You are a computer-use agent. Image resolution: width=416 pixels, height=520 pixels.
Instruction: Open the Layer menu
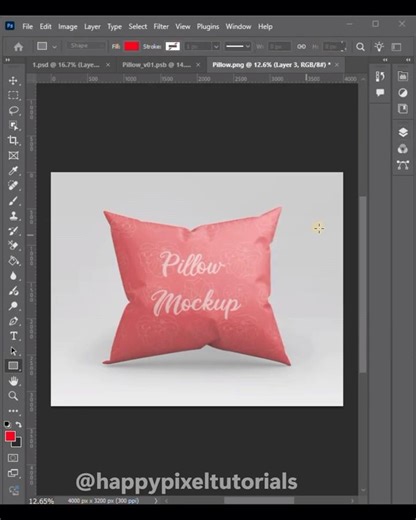92,27
